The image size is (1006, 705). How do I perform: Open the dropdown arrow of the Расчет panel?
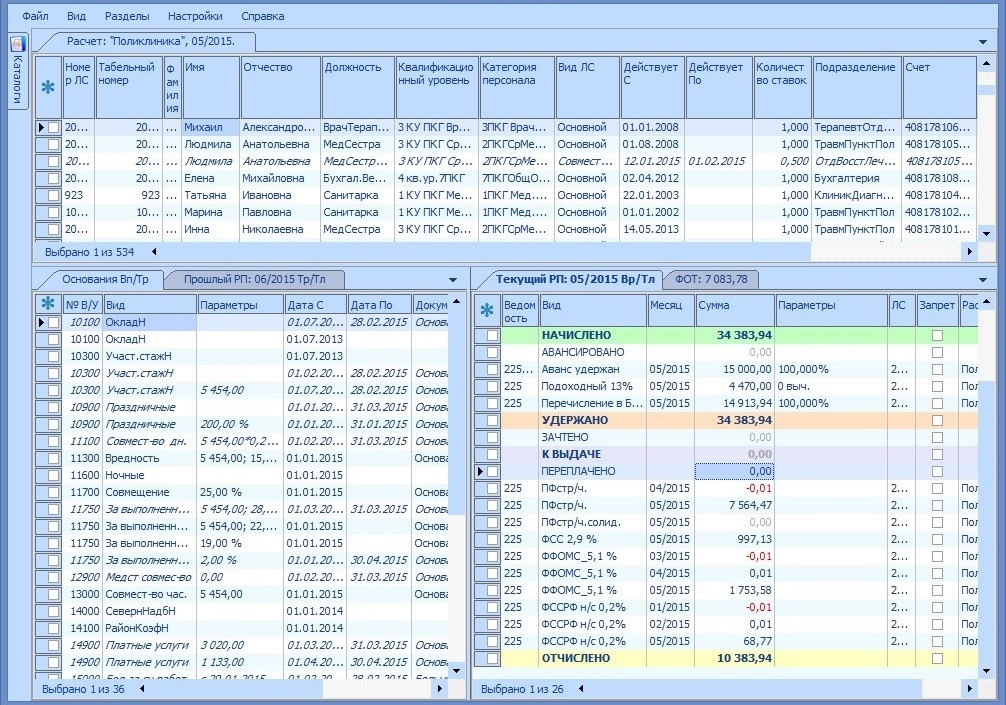click(983, 42)
